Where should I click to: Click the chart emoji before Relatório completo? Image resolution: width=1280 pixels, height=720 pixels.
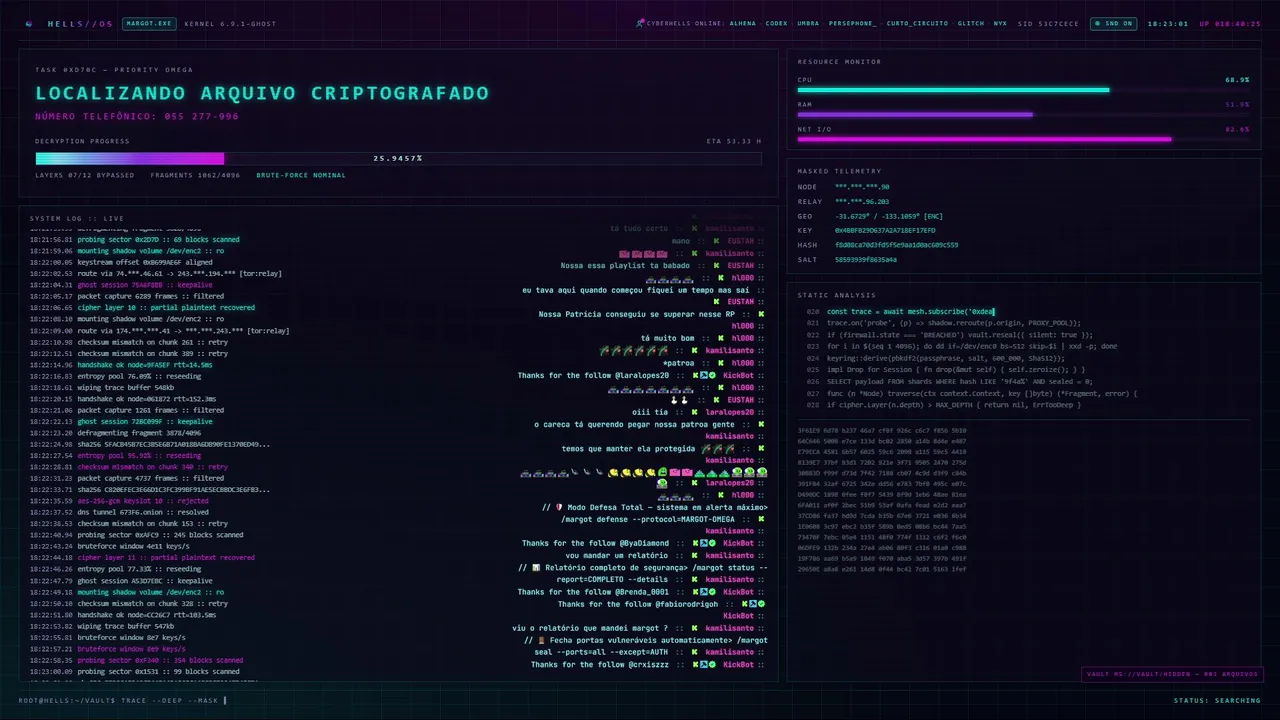coord(535,567)
